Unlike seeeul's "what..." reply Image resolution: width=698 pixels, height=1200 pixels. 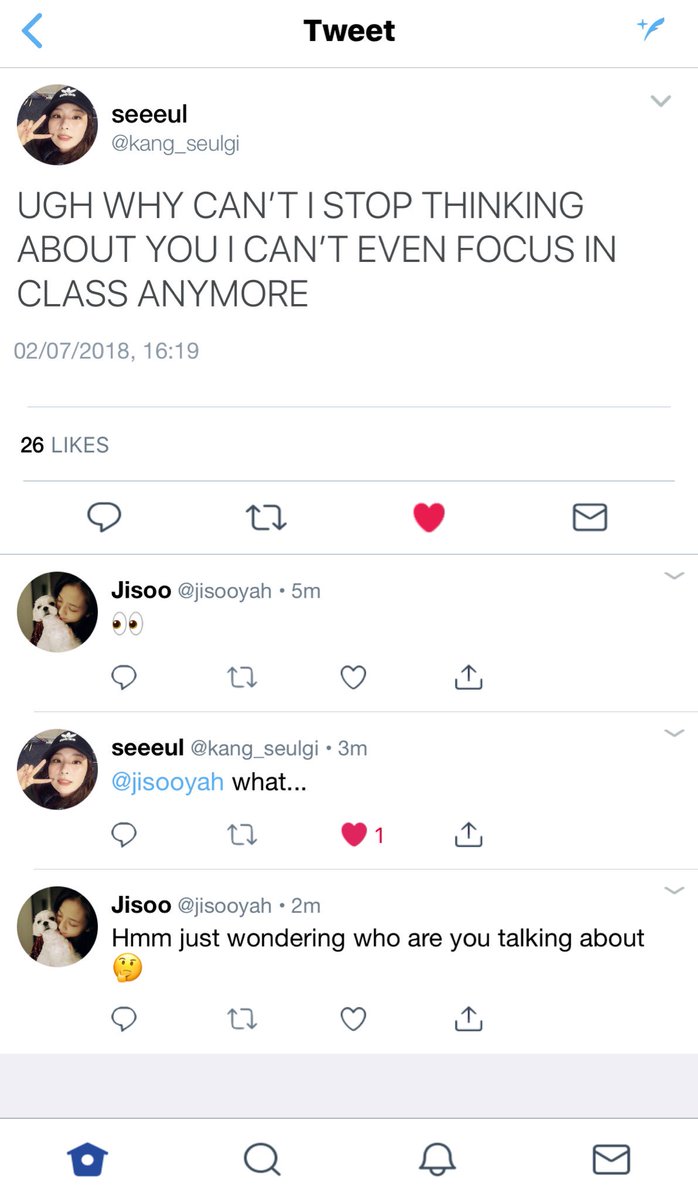point(354,834)
